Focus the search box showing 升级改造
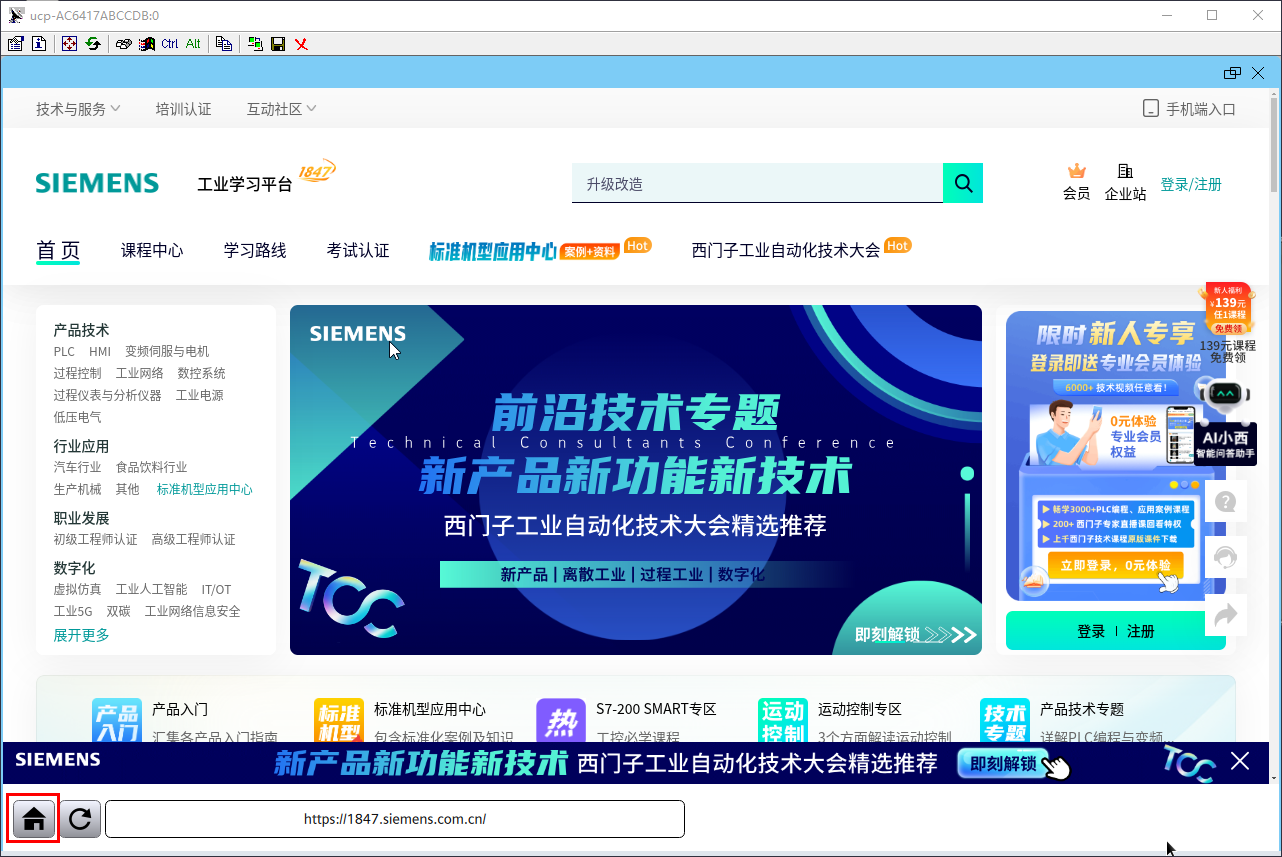1282x857 pixels. pos(757,183)
